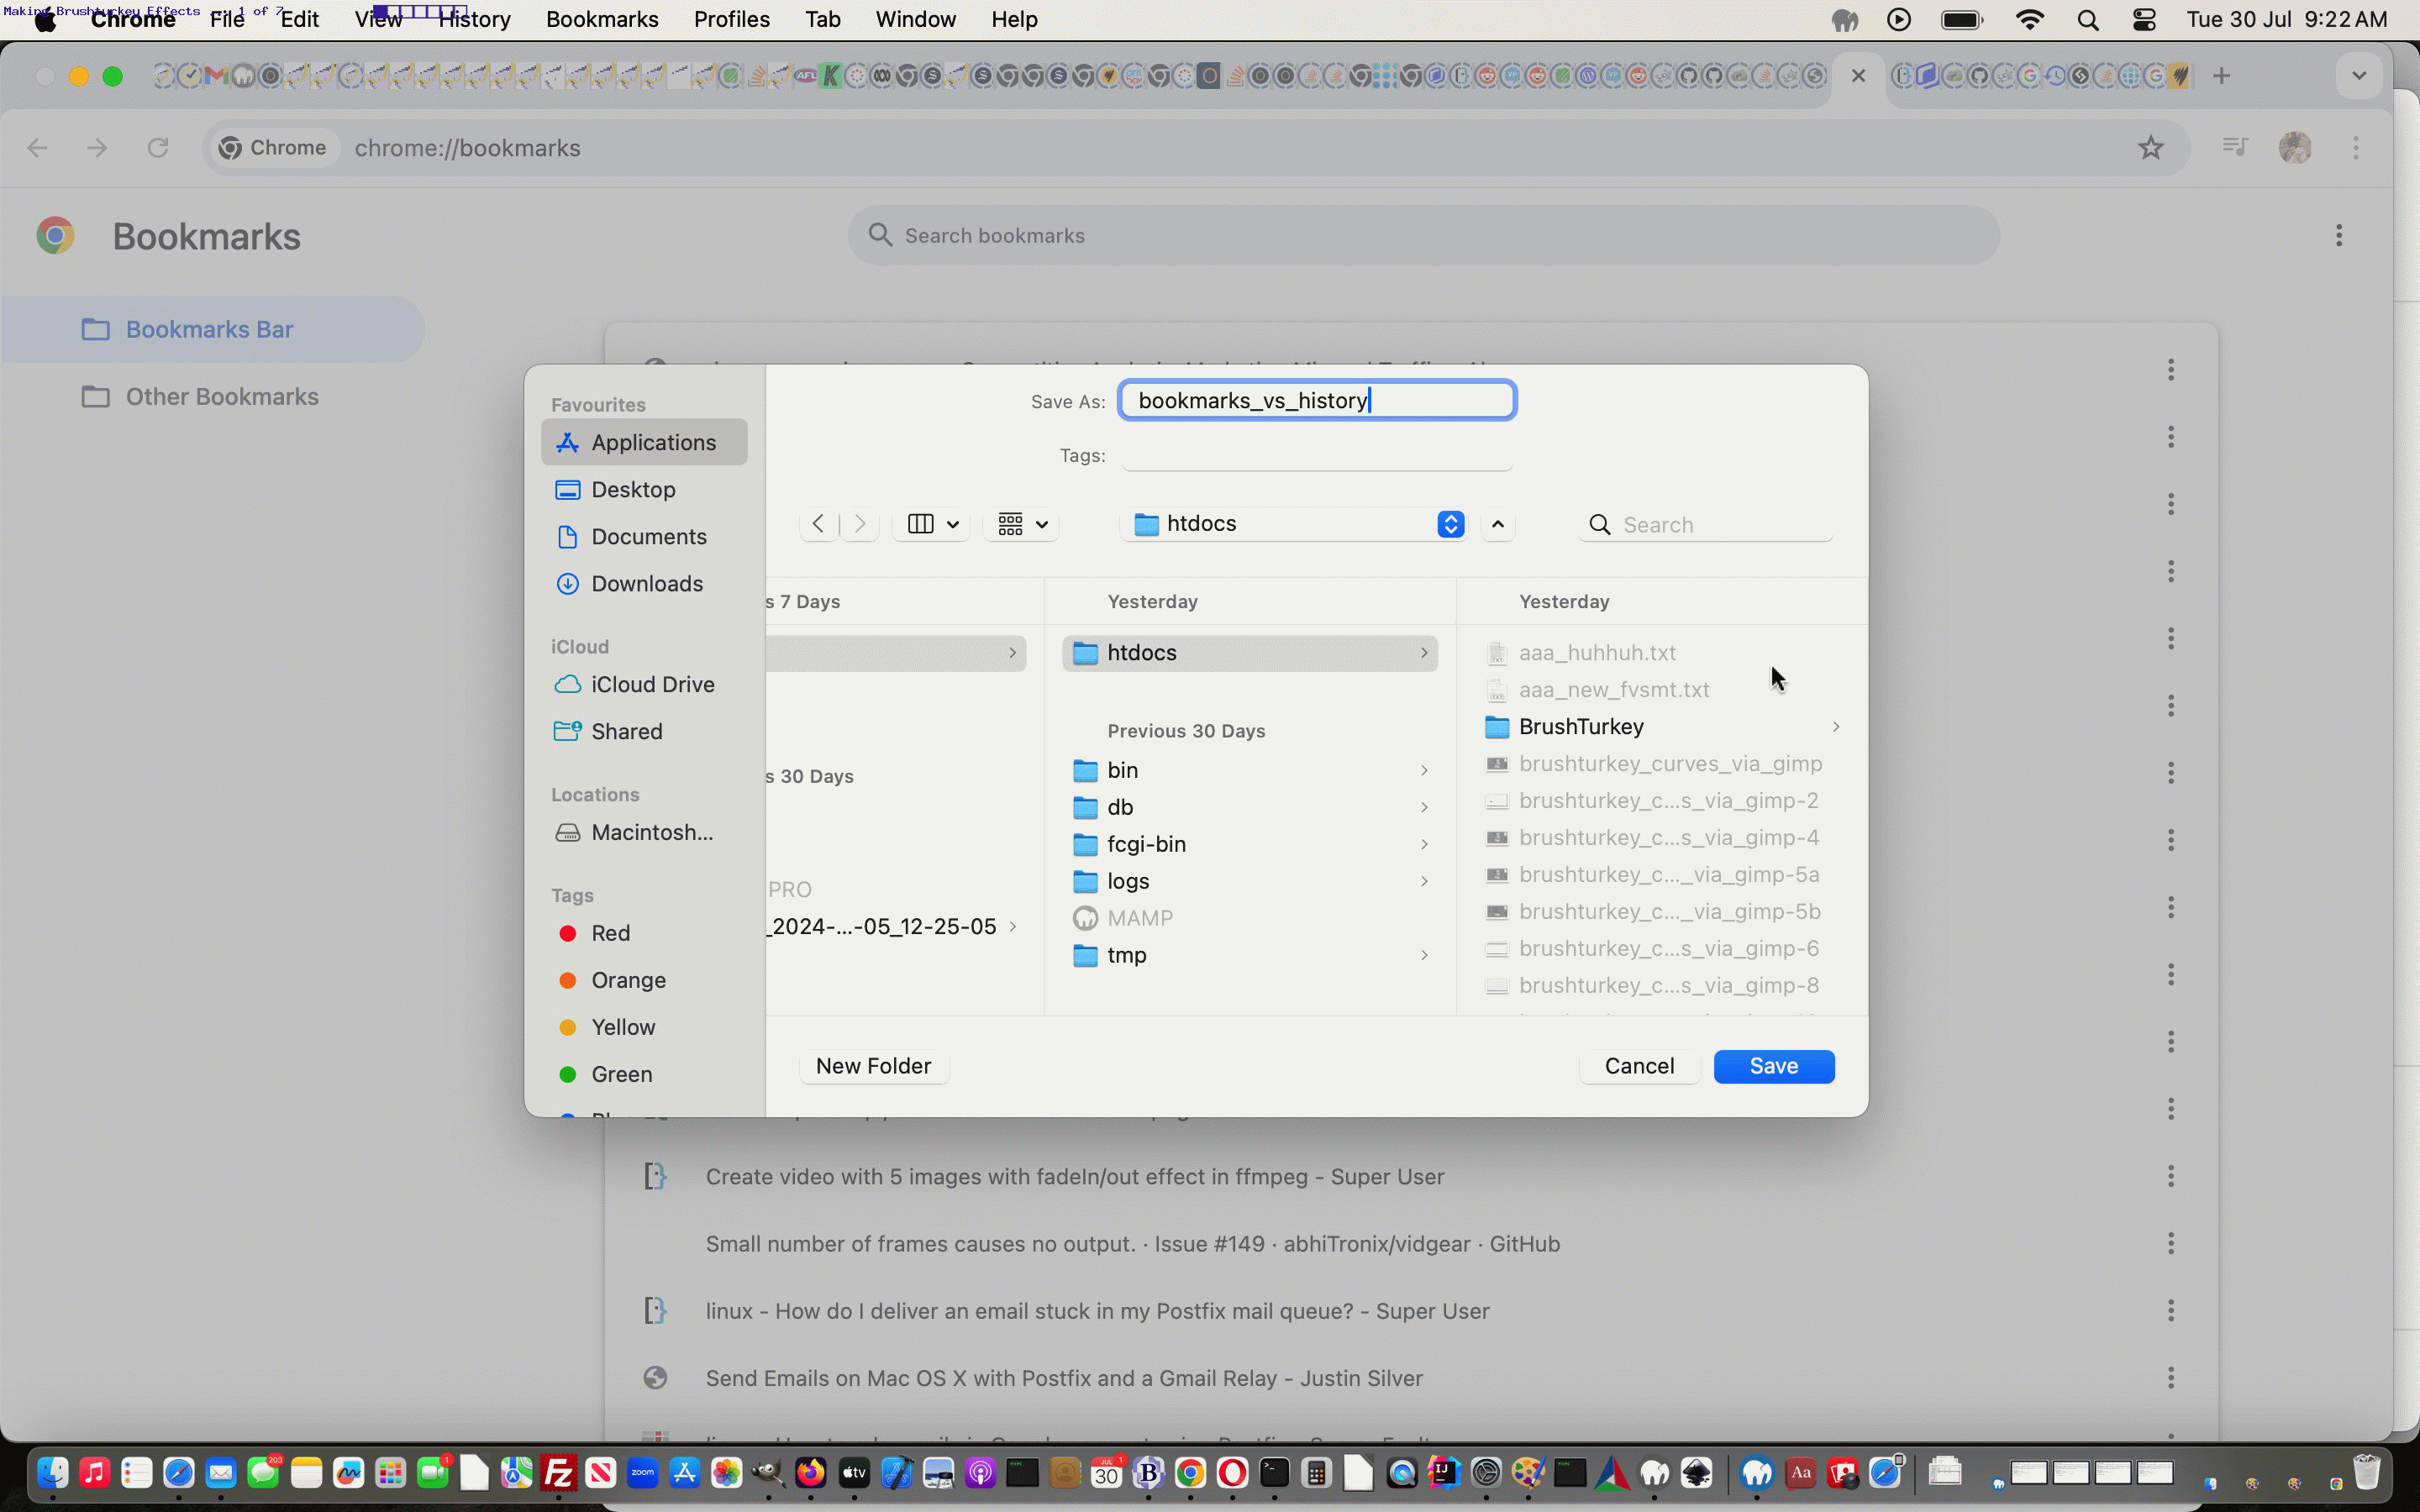Open the Window menu
2420x1512 pixels.
pyautogui.click(x=915, y=19)
